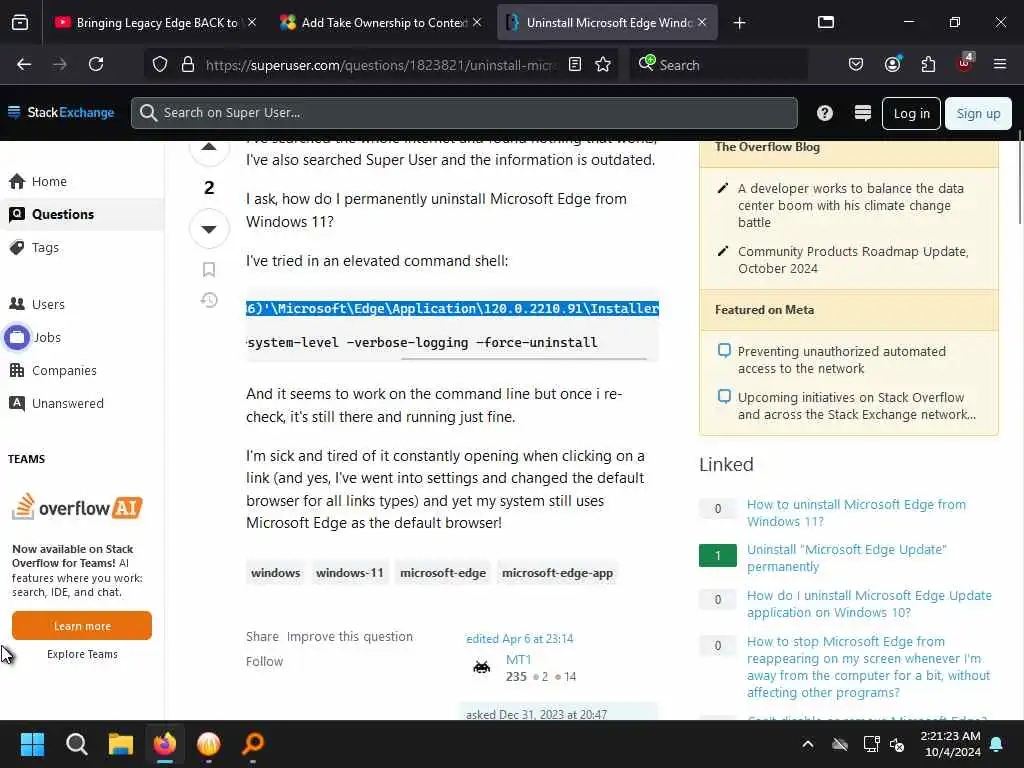
Task: Downvote the question
Action: click(209, 229)
